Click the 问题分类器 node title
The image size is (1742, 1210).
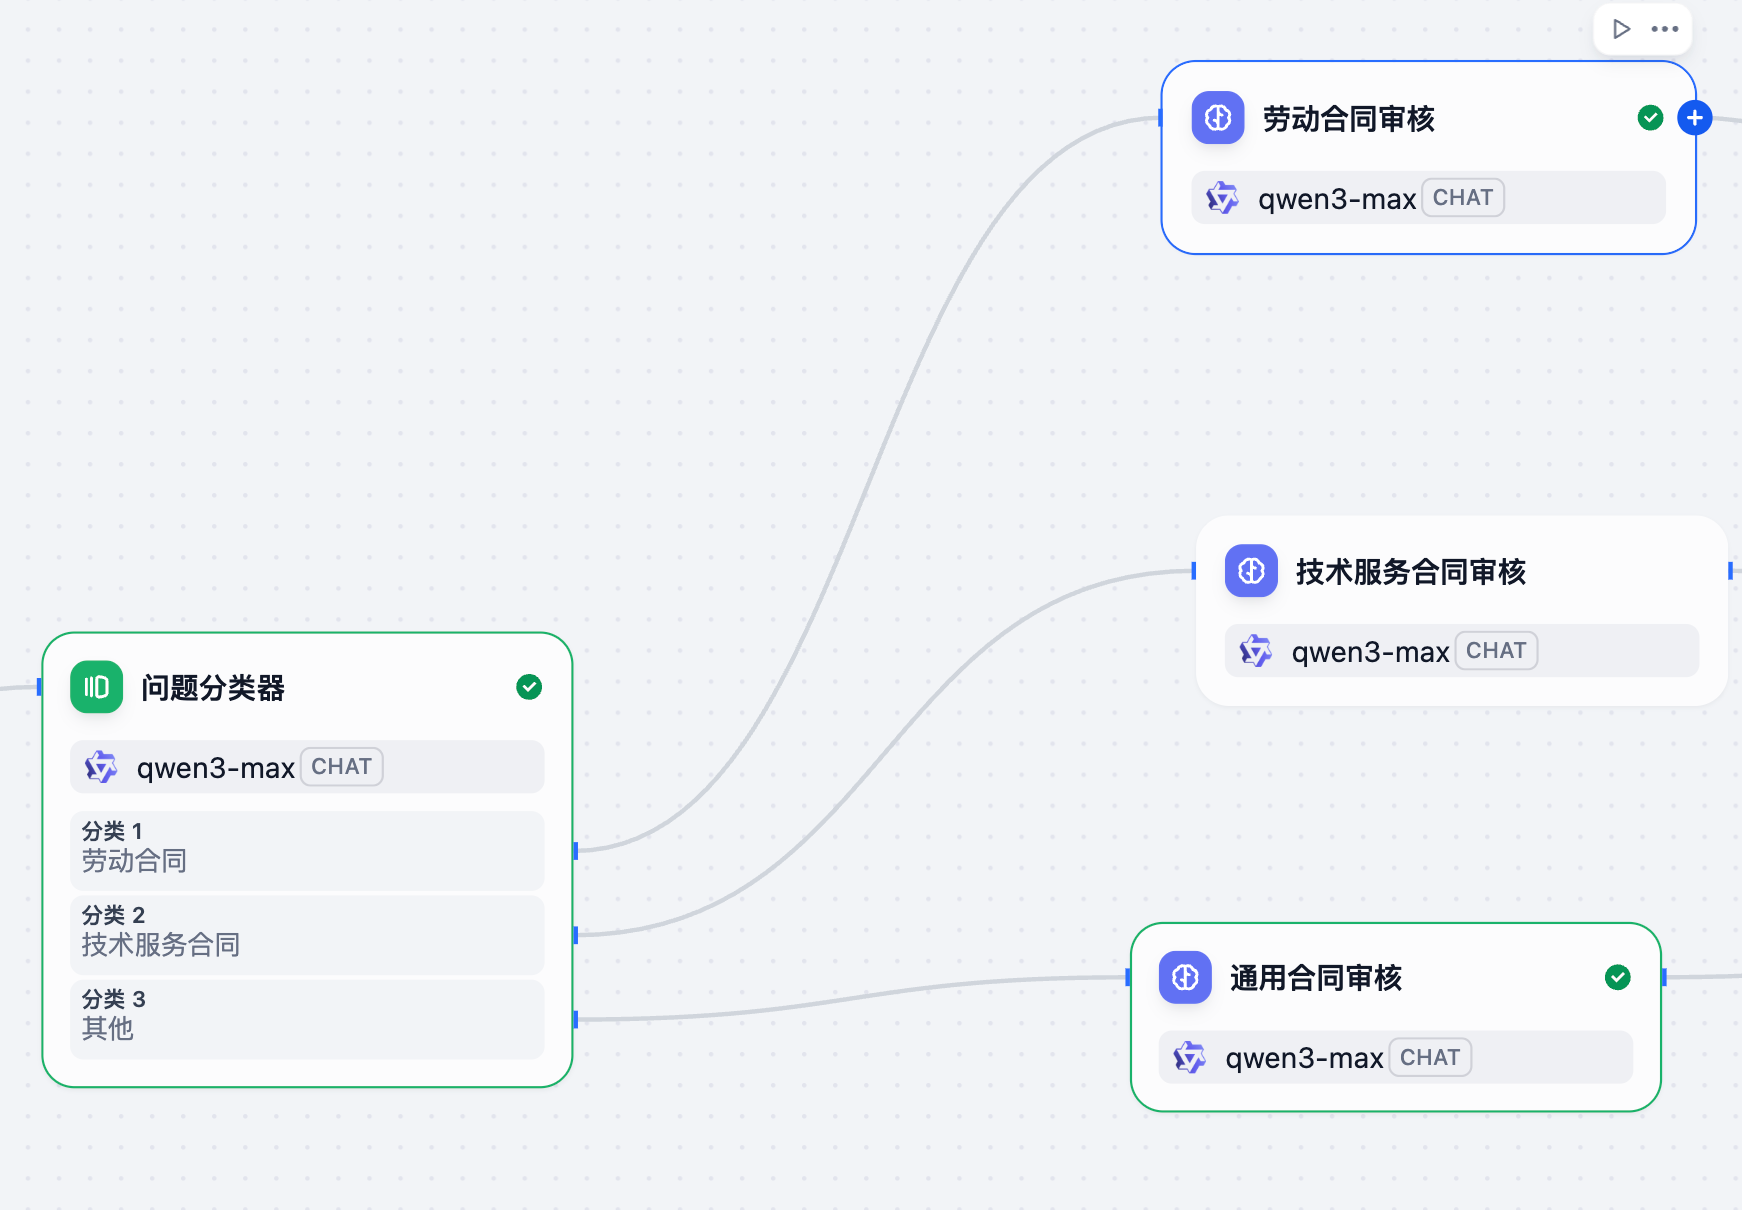click(x=213, y=688)
